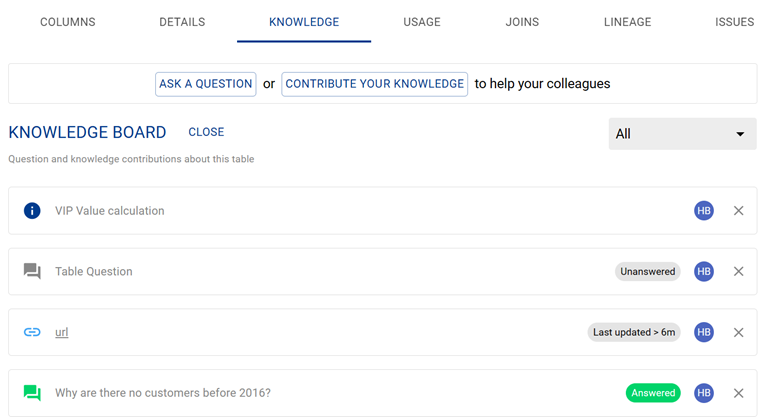Click the info icon beside VIP Value calculation
Screen dimensions: 762x417
[x=32, y=211]
